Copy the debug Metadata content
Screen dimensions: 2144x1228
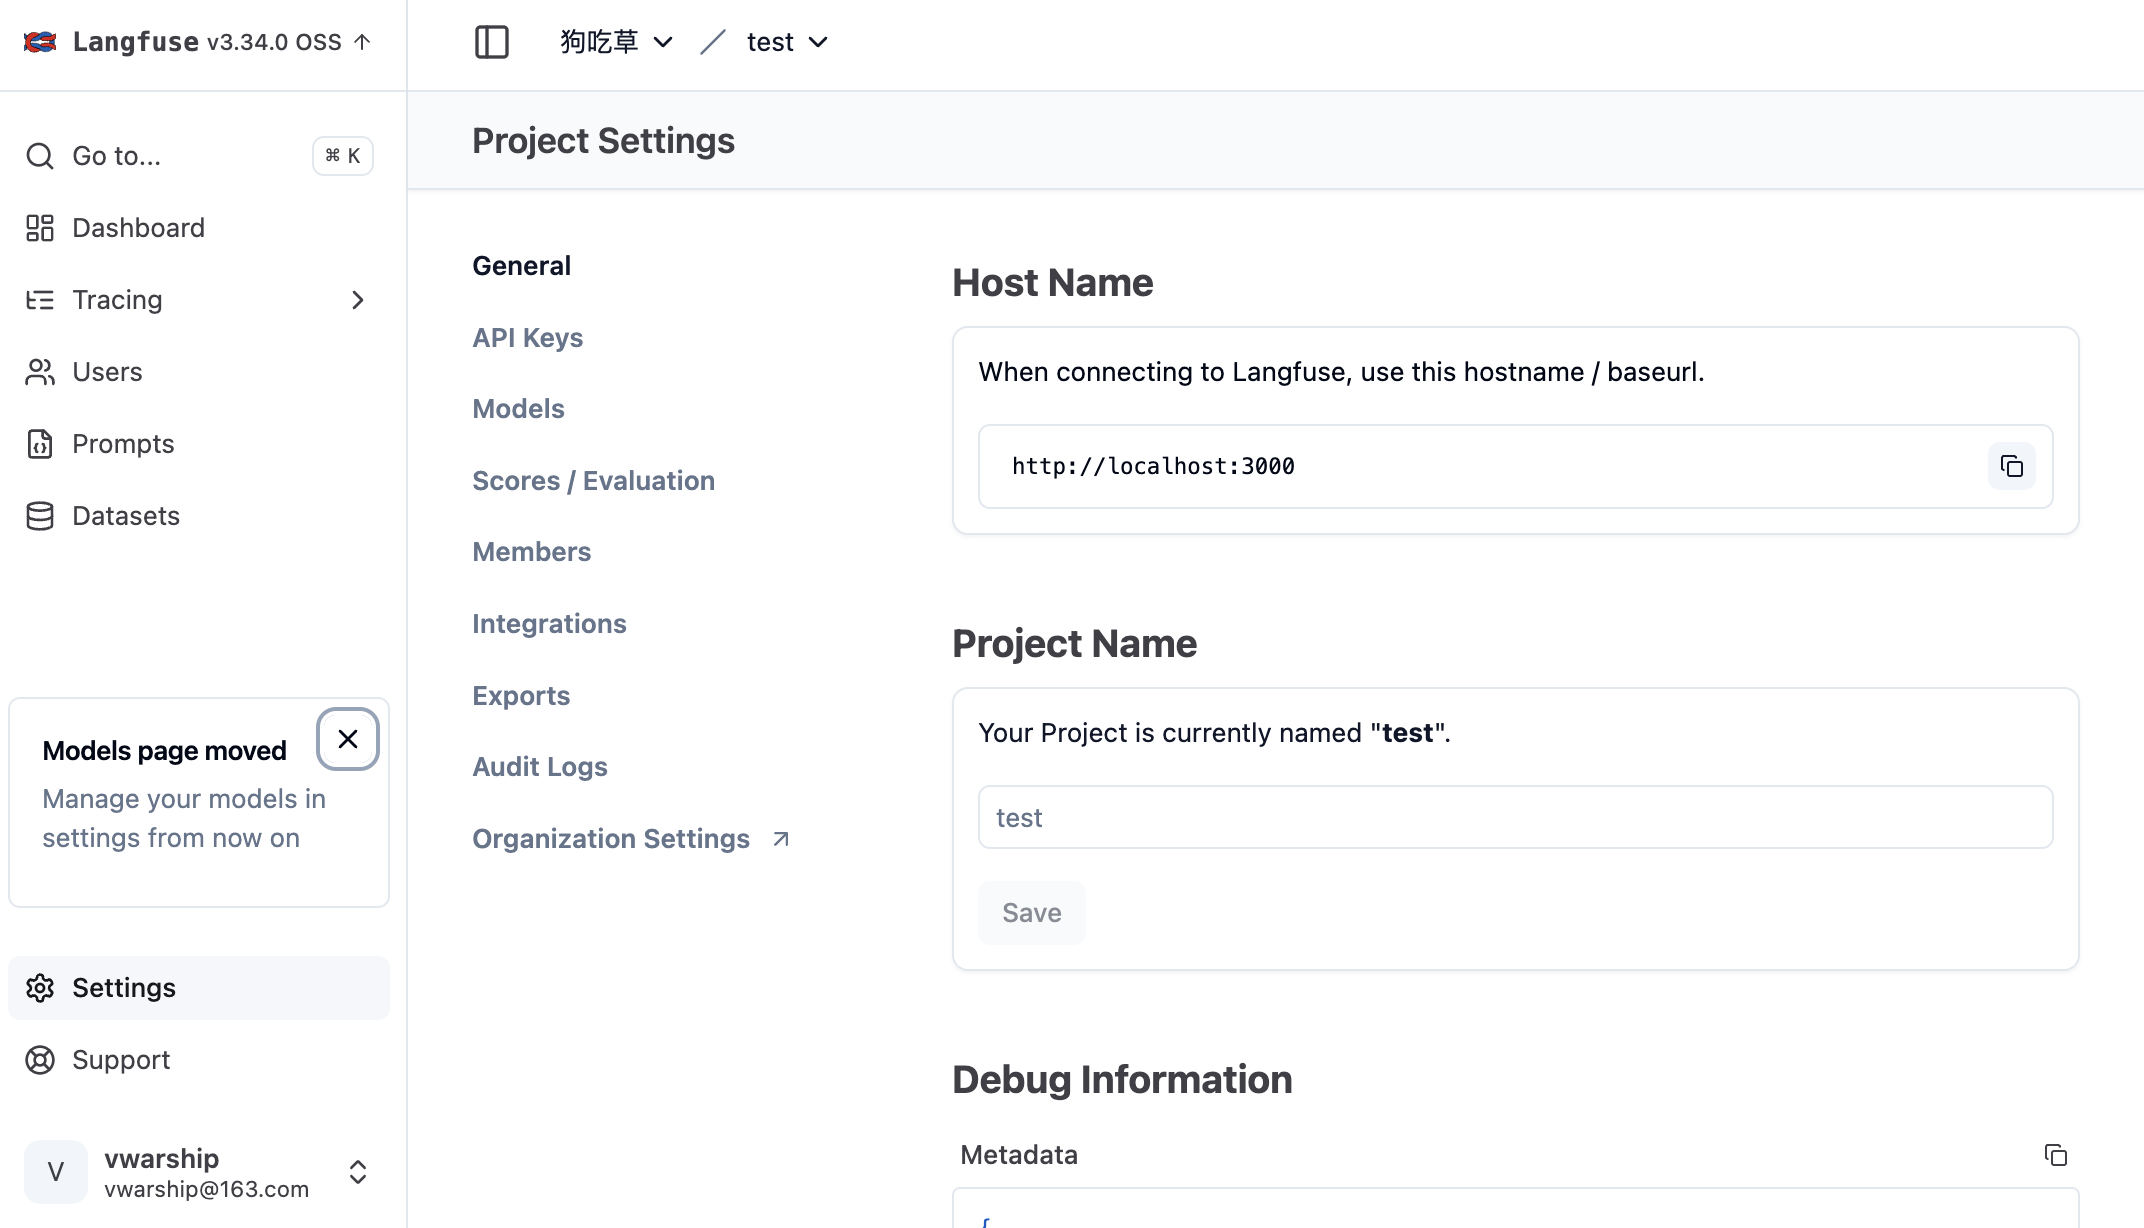[x=2055, y=1155]
